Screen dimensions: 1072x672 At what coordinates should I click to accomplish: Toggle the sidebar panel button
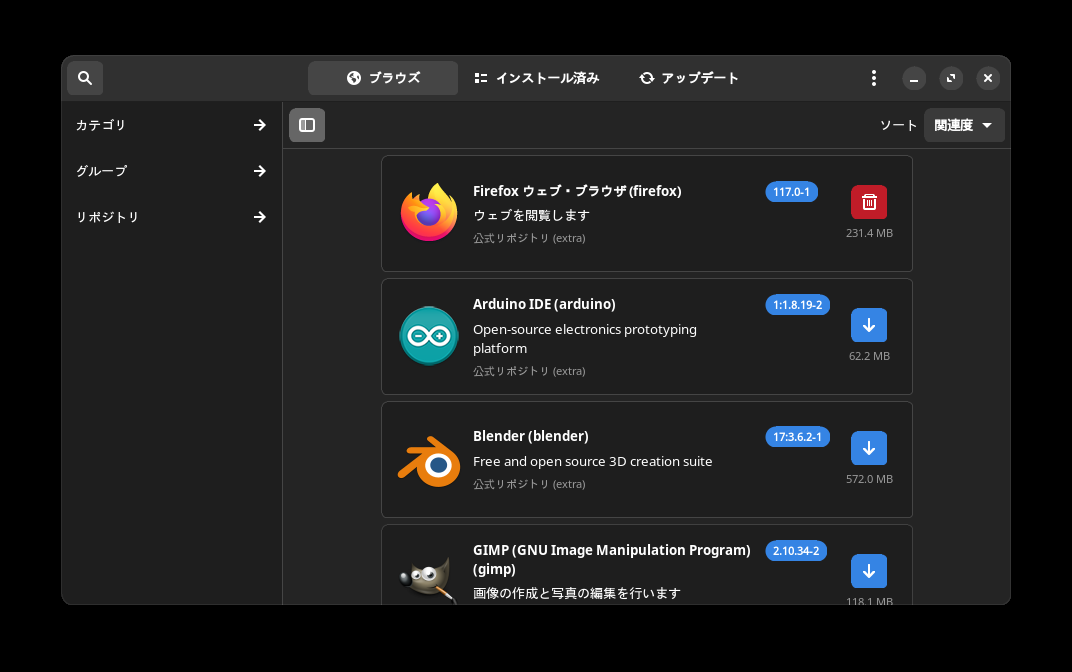[x=307, y=125]
